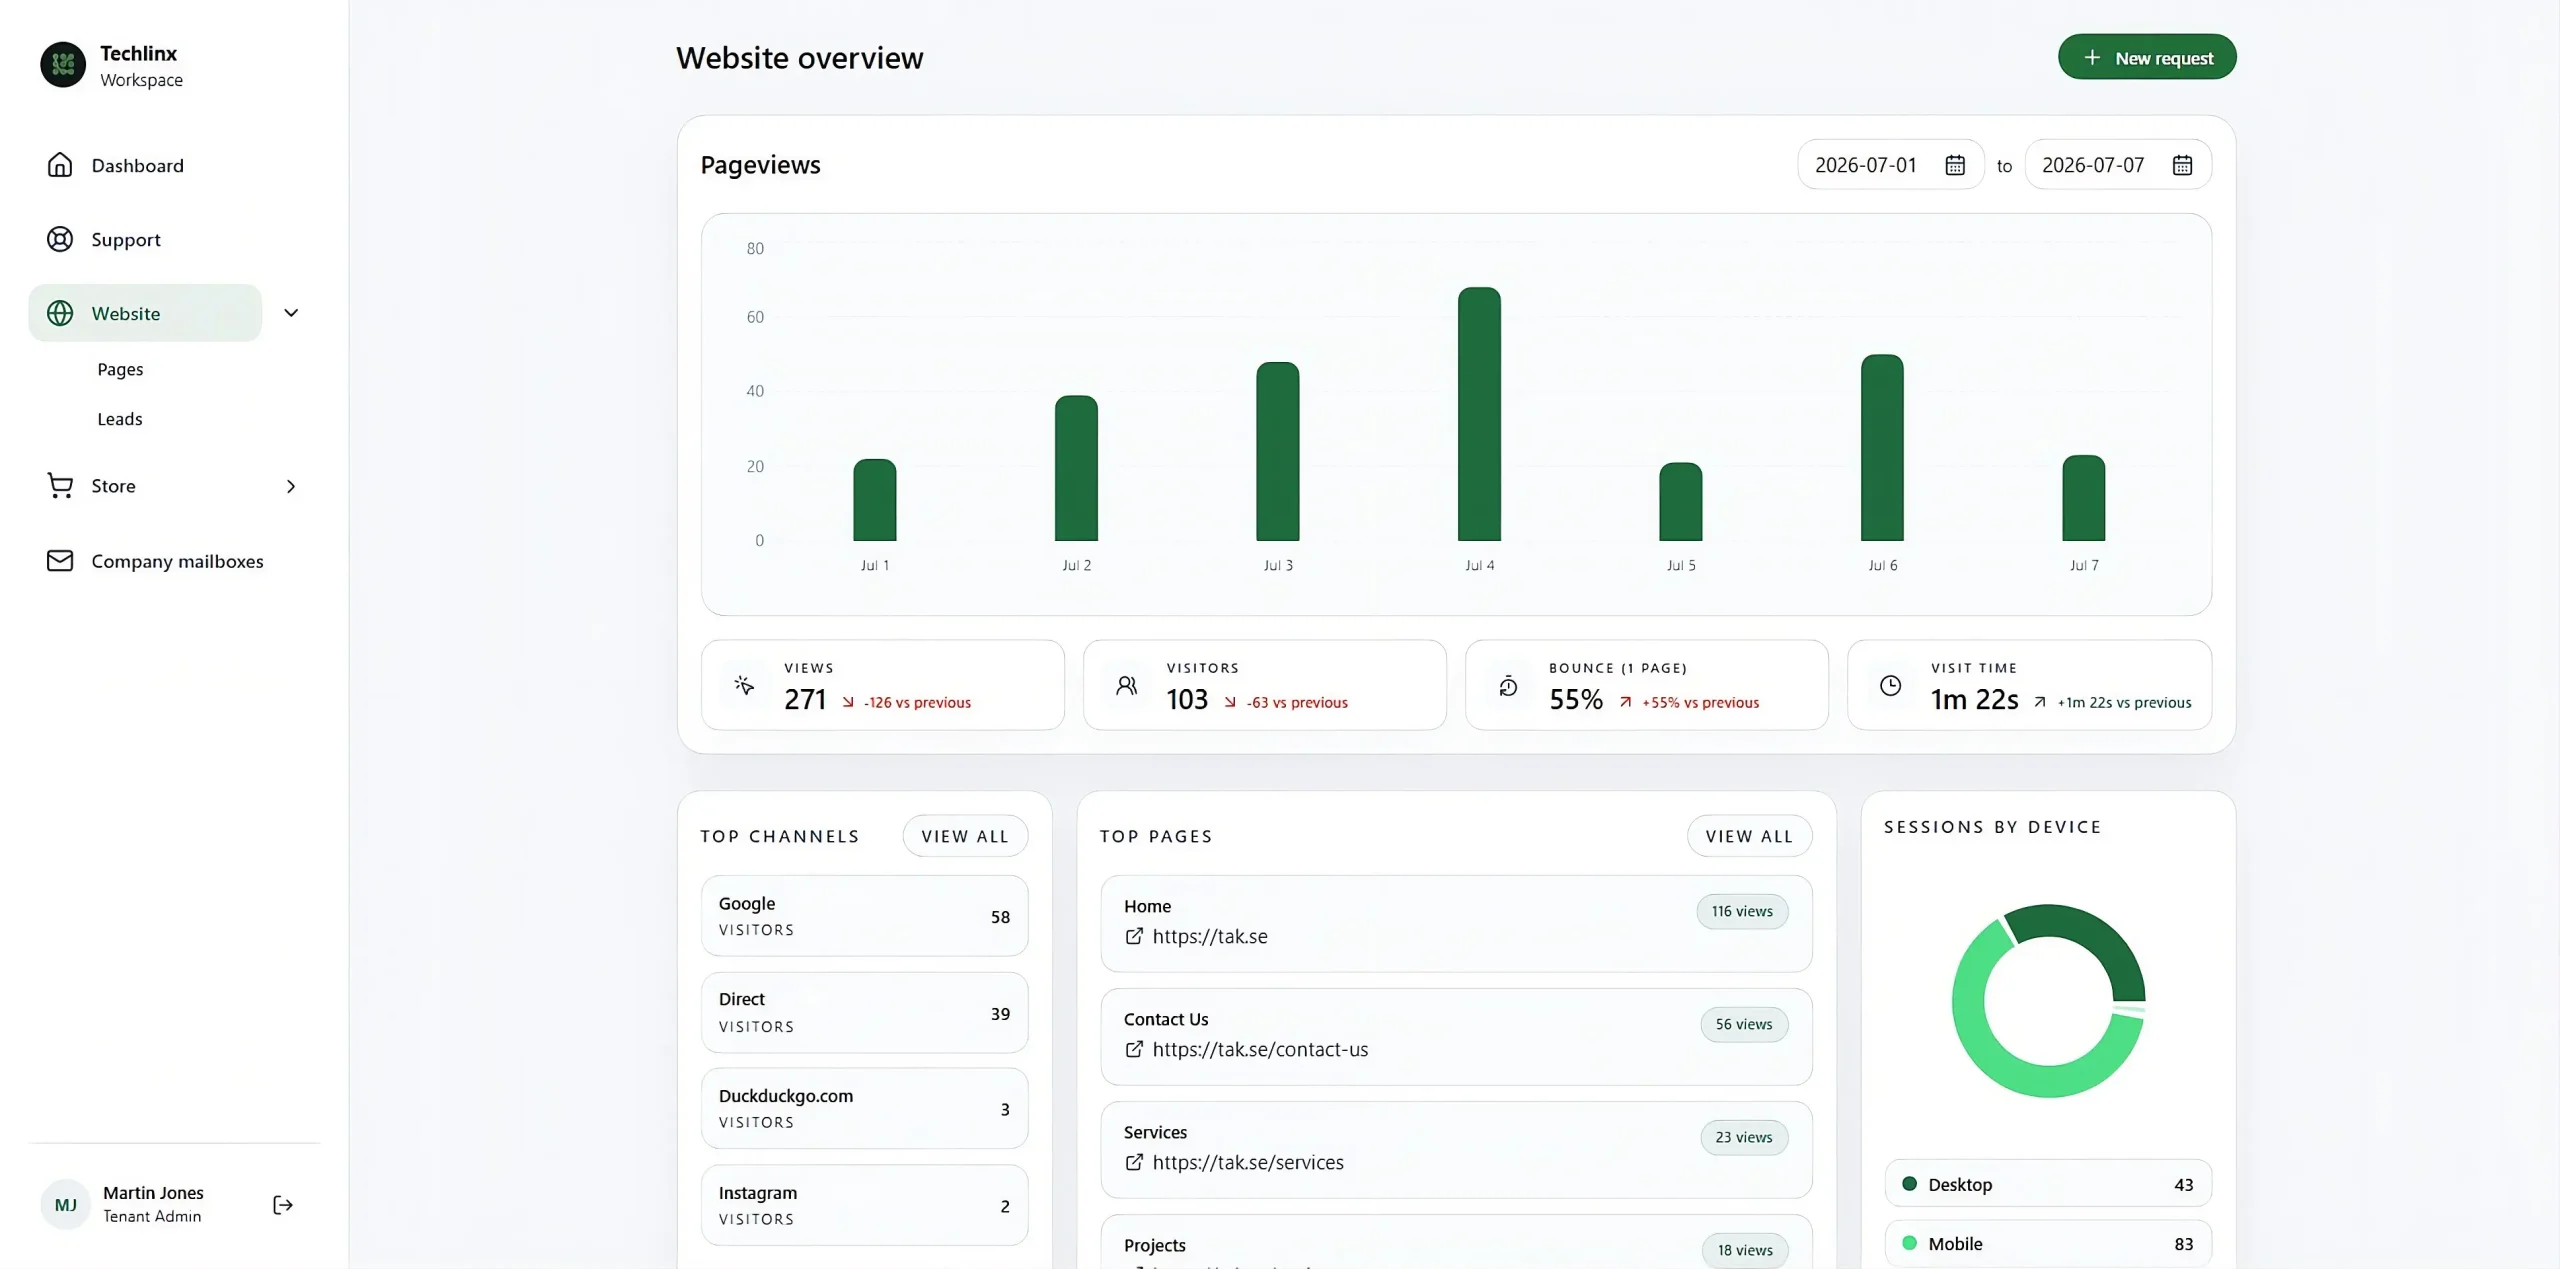Click the Store shopping cart icon
Viewport: 2560px width, 1269px height.
[60, 485]
